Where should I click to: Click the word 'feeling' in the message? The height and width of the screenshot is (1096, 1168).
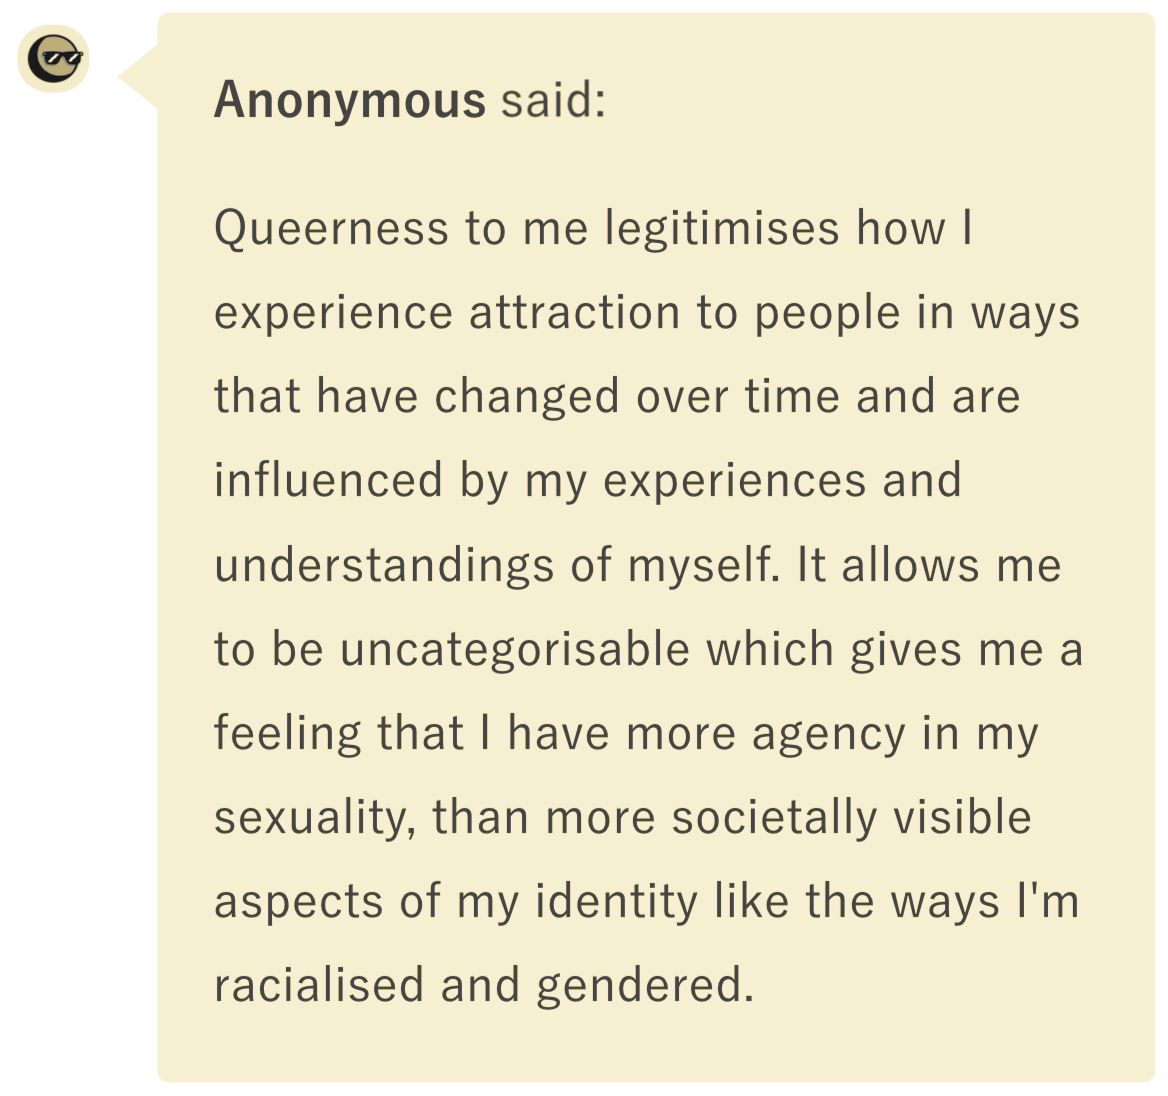pos(288,733)
